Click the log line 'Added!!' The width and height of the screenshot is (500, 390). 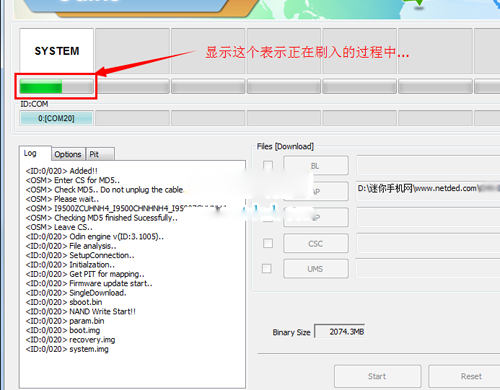click(62, 171)
